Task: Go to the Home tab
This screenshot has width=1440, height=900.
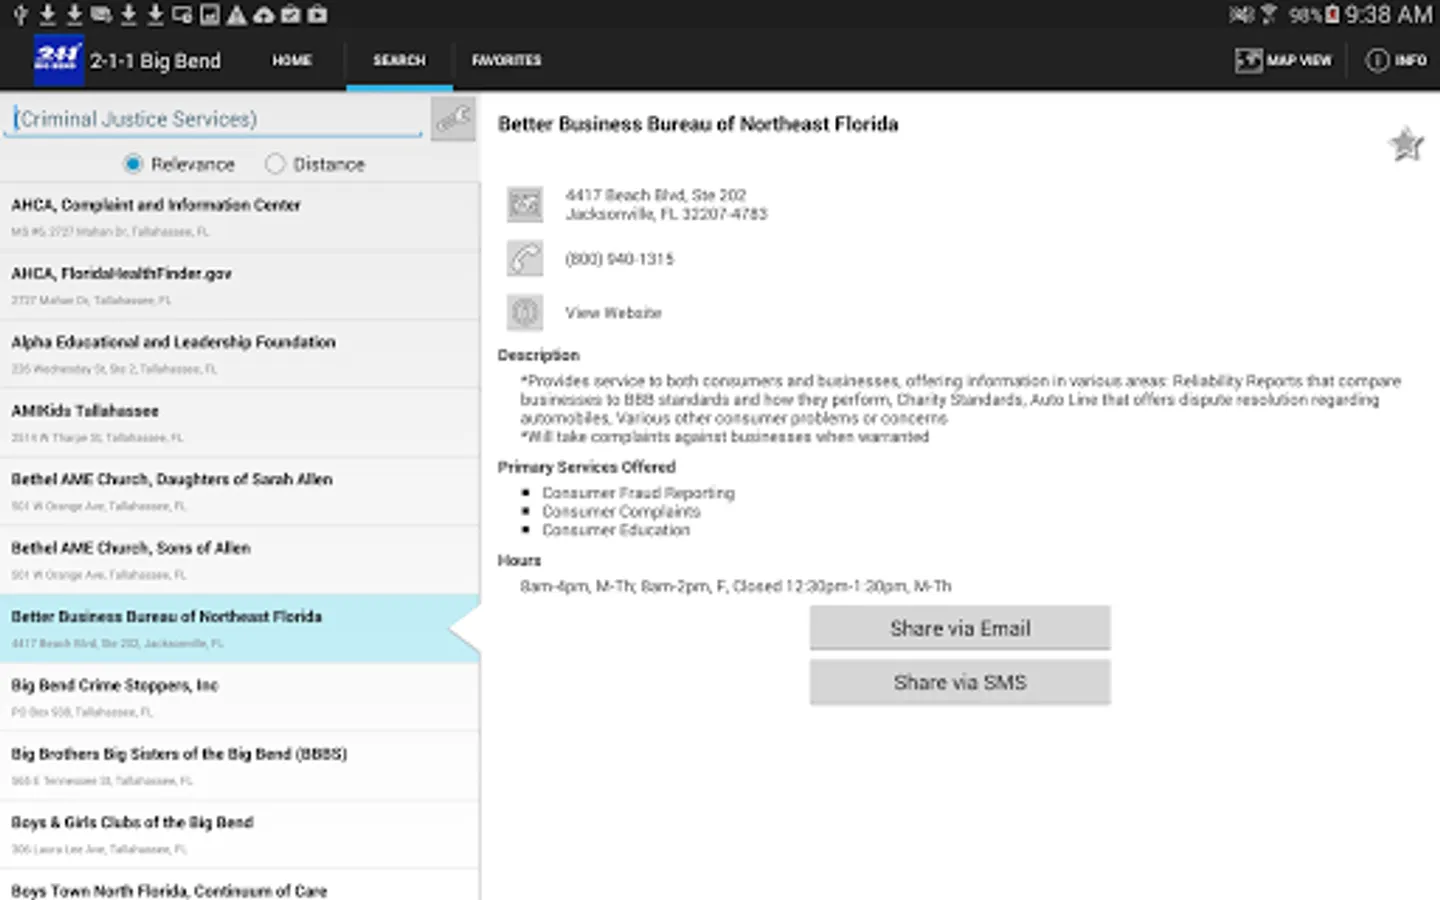Action: click(x=292, y=61)
